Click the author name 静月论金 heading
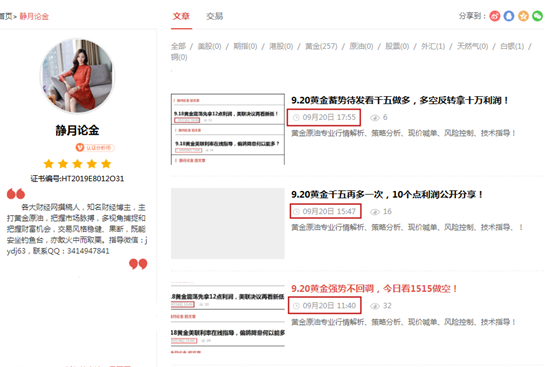The image size is (550, 367). pos(77,131)
